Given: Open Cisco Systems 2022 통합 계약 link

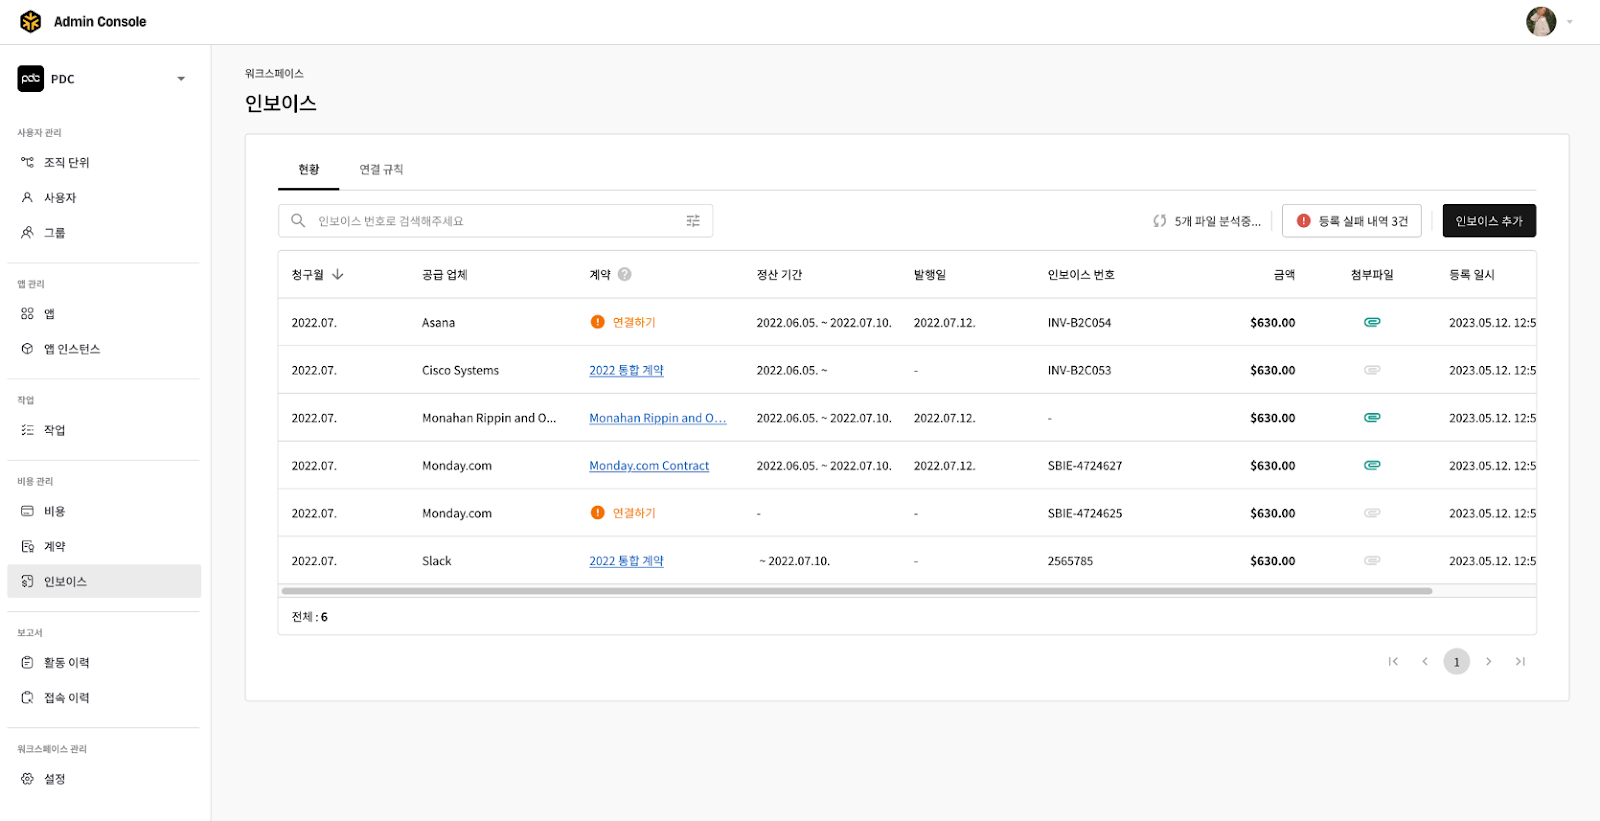Looking at the screenshot, I should click(x=626, y=370).
